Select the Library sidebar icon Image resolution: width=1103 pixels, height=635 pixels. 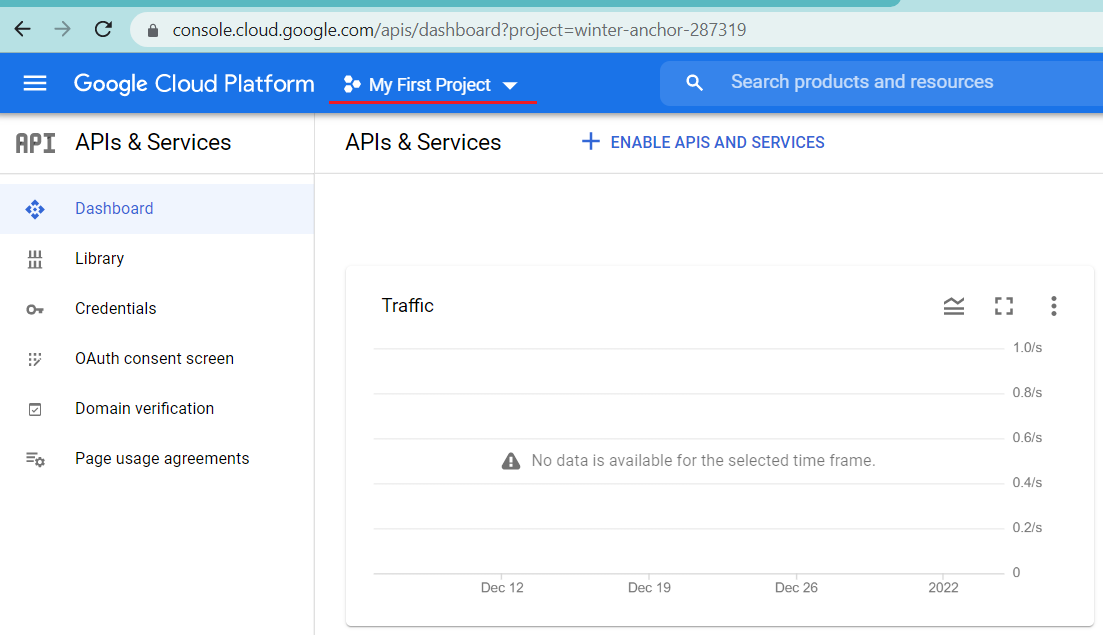pyautogui.click(x=35, y=258)
